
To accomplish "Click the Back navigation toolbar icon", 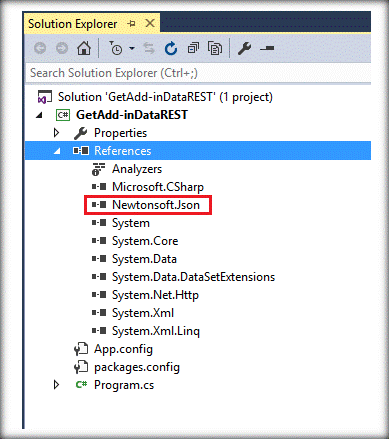I will click(x=40, y=49).
